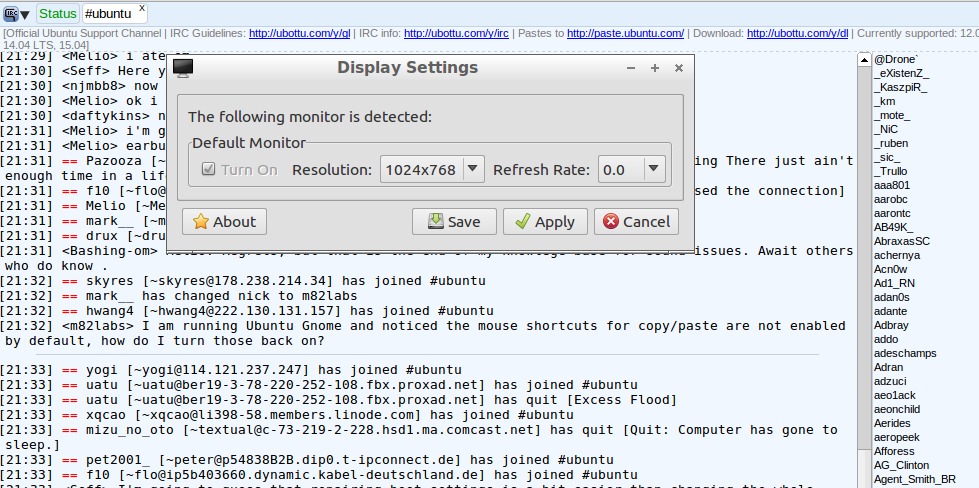Select user Agent_Smith_BR in nick list
The image size is (979, 488).
pyautogui.click(x=915, y=479)
